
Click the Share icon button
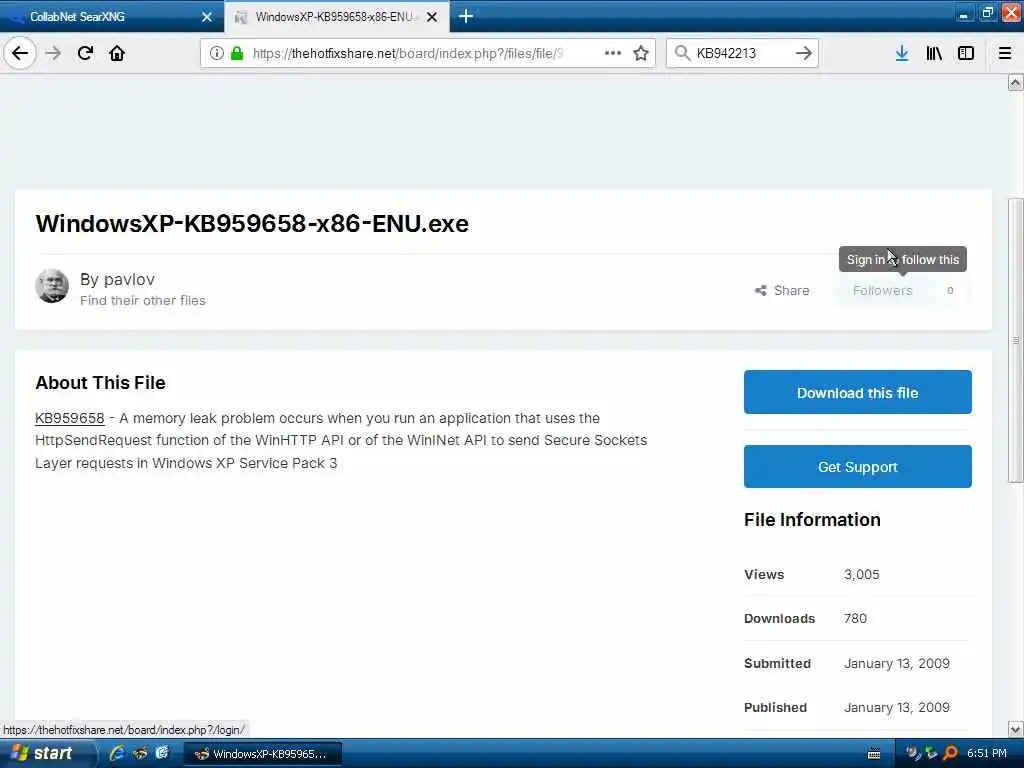(782, 291)
